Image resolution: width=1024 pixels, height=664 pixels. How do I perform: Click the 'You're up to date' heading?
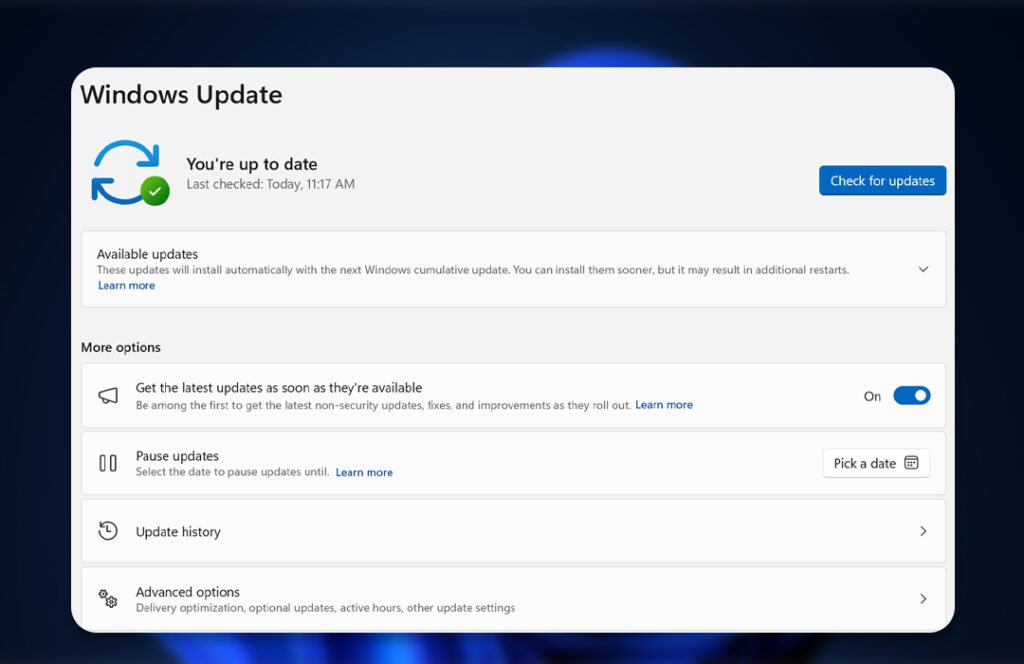point(251,164)
